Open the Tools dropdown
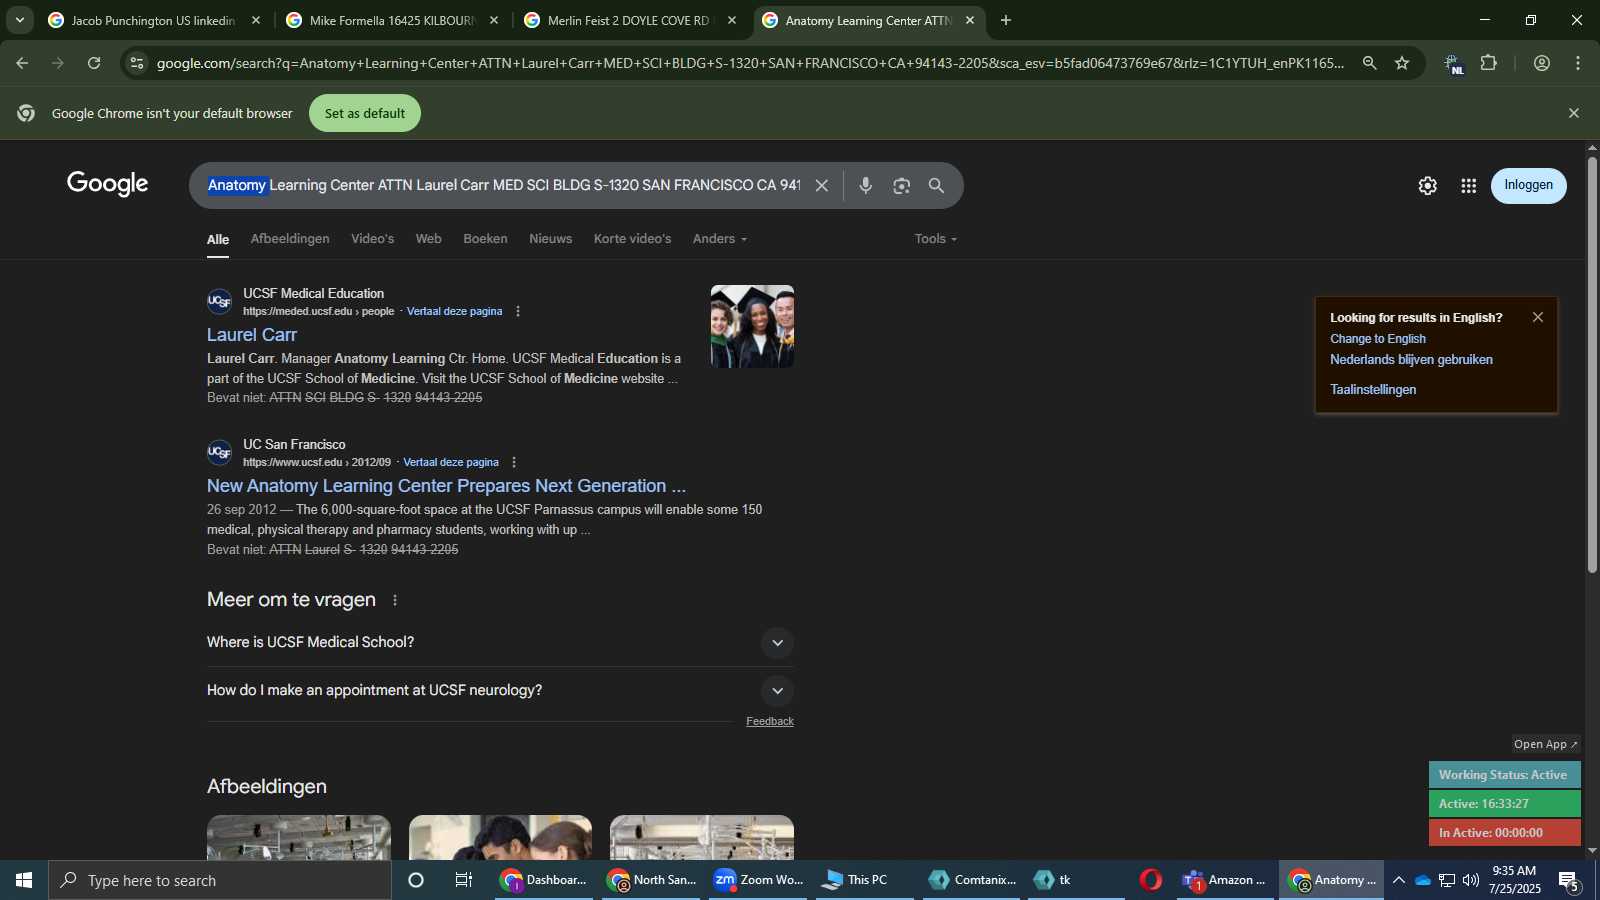 [936, 239]
